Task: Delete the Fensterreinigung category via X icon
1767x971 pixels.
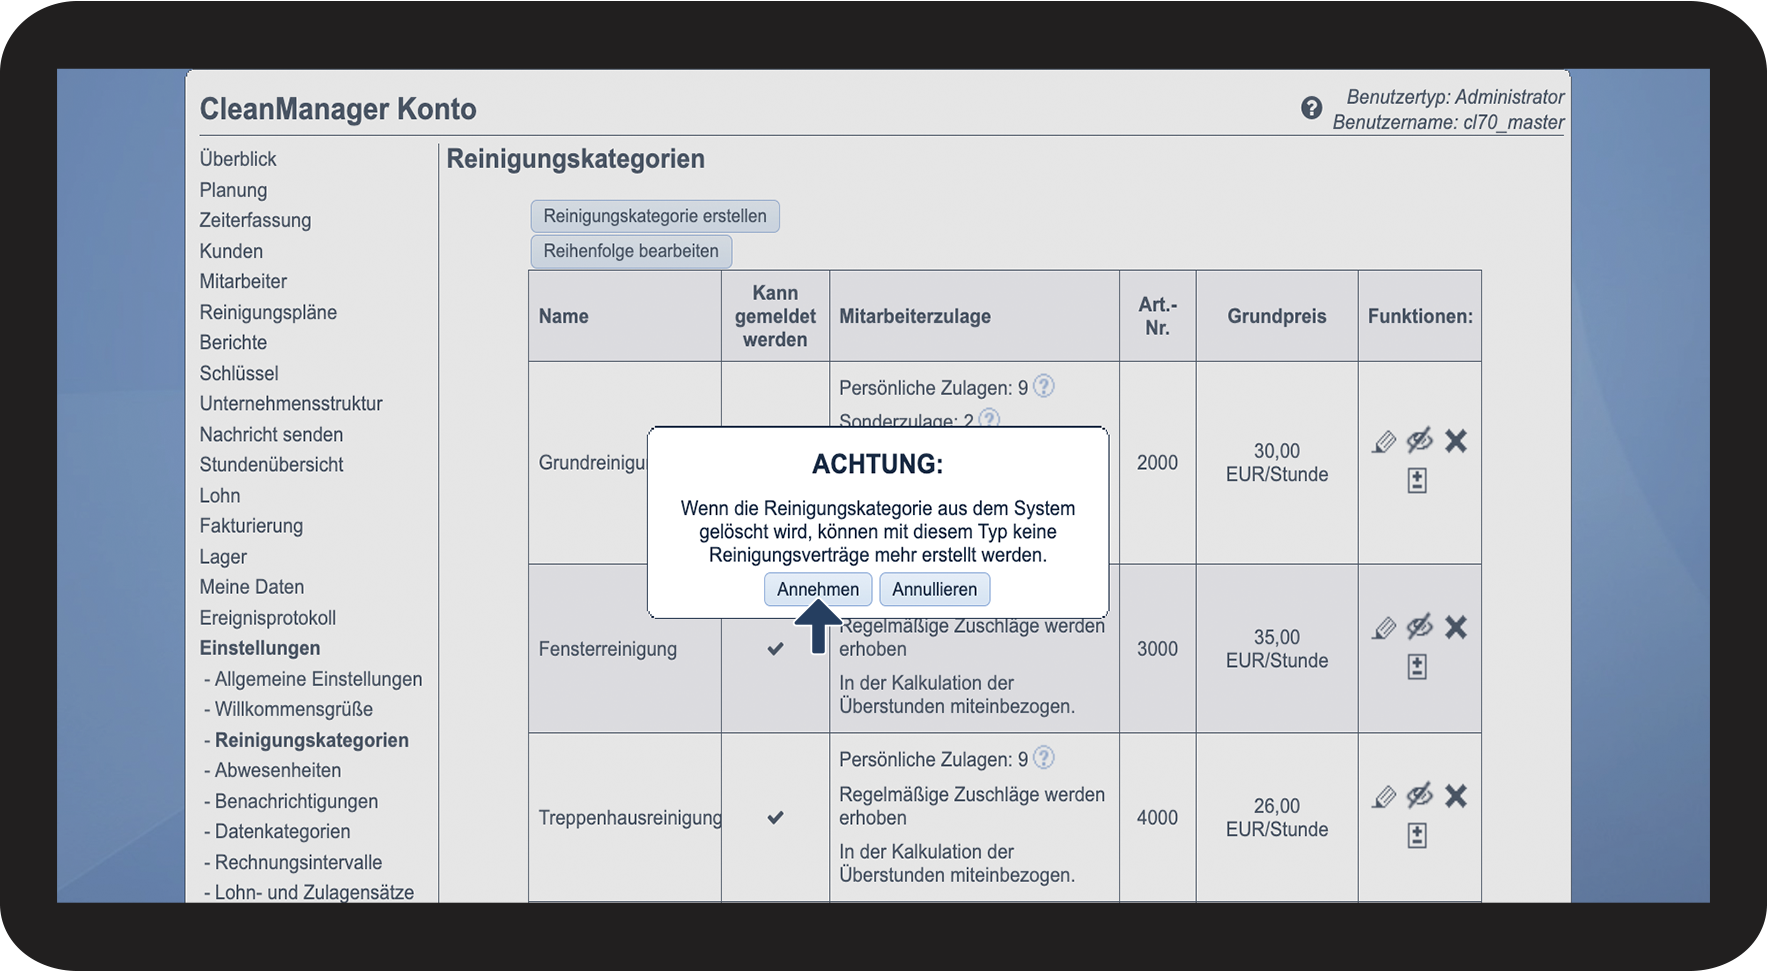Action: [x=1456, y=627]
